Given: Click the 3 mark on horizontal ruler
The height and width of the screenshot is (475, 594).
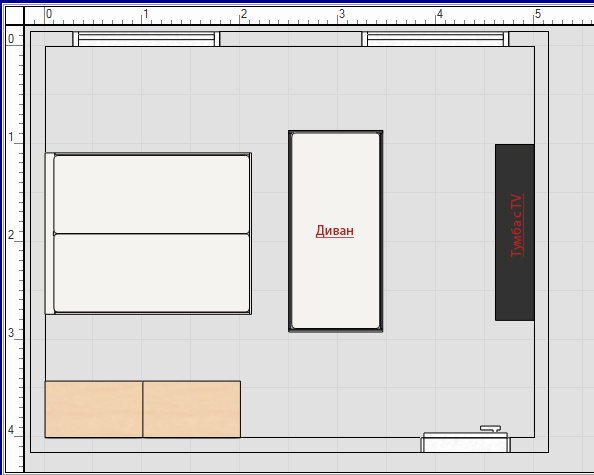Looking at the screenshot, I should (x=342, y=14).
